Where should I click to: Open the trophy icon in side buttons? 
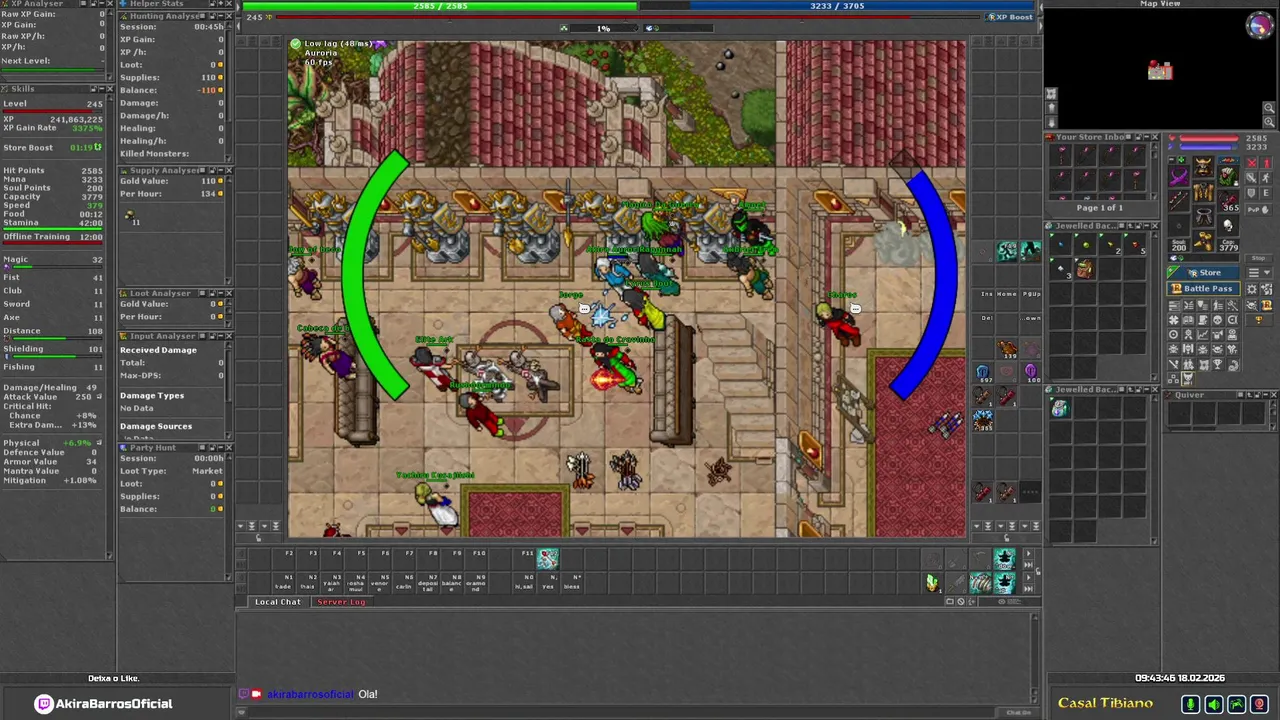(1259, 320)
